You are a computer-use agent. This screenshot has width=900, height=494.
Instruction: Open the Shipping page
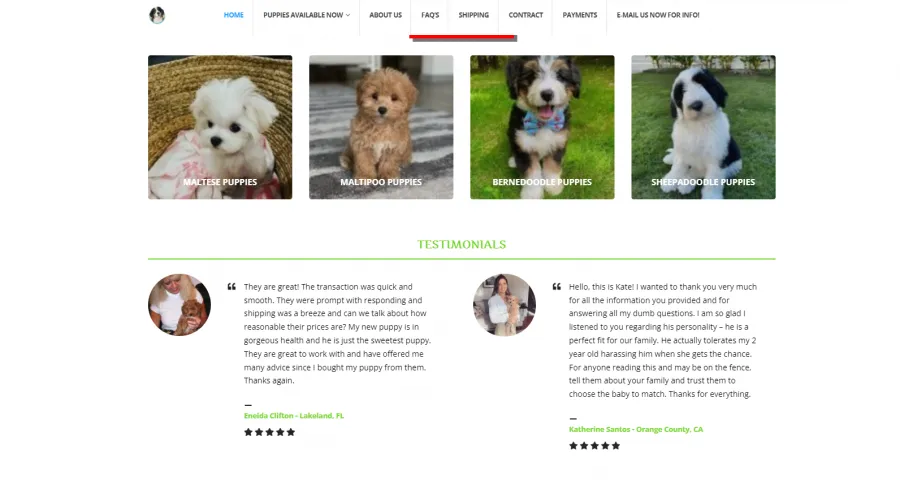tap(474, 15)
